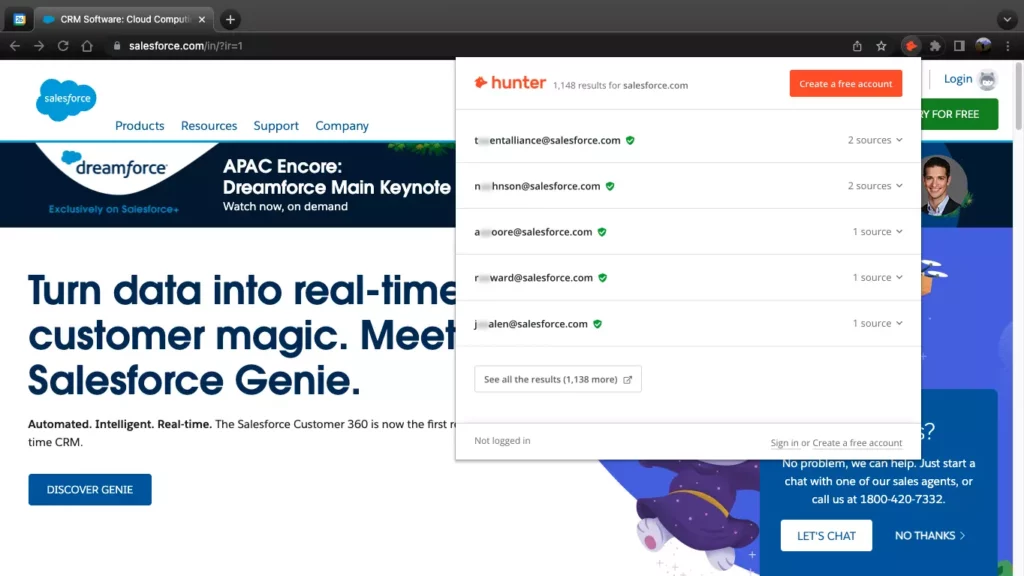The height and width of the screenshot is (576, 1024).
Task: Click the home icon next to the address bar
Action: coord(87,45)
